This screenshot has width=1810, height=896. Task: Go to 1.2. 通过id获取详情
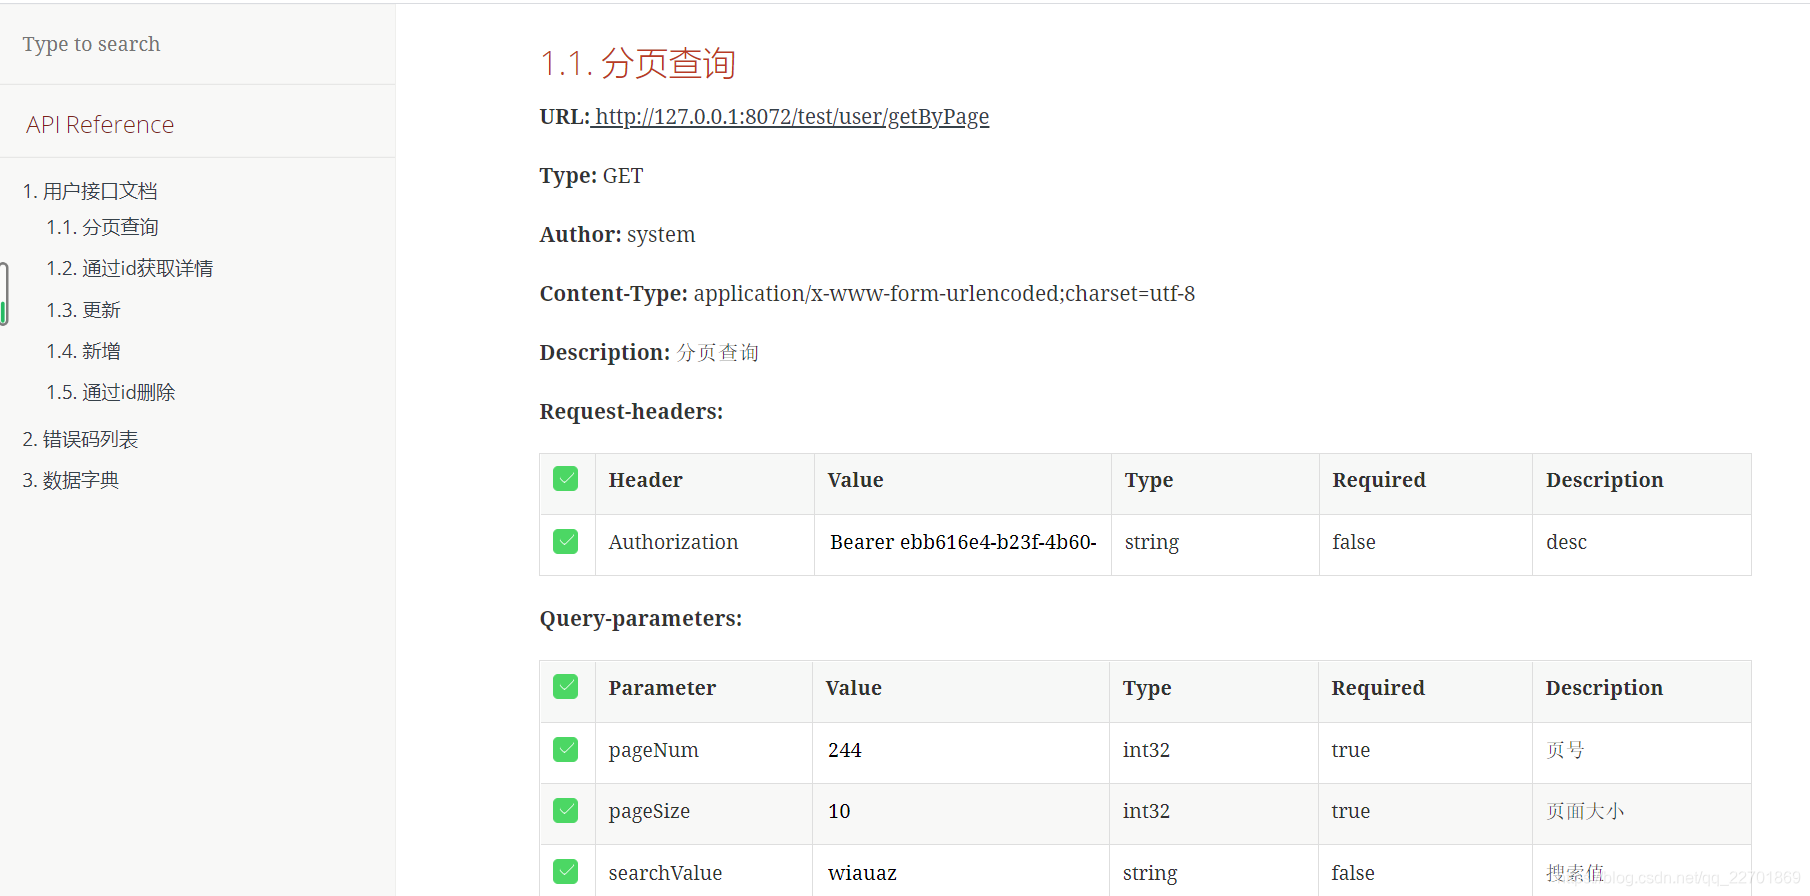(x=129, y=269)
